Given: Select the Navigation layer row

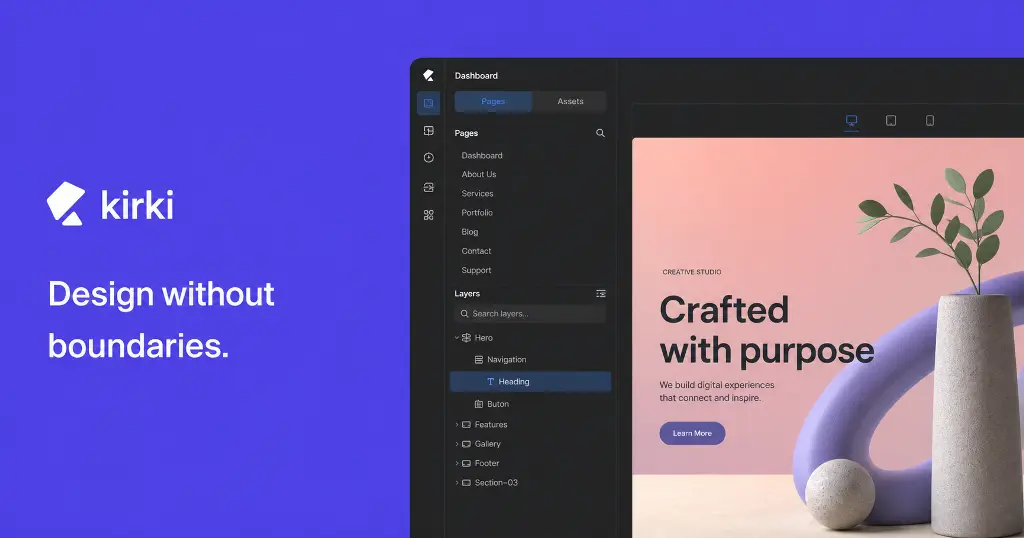Looking at the screenshot, I should point(530,360).
